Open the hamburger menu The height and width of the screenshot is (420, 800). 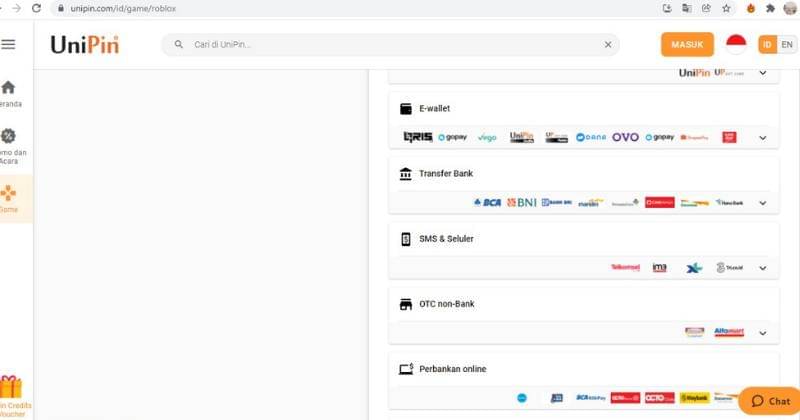(9, 44)
